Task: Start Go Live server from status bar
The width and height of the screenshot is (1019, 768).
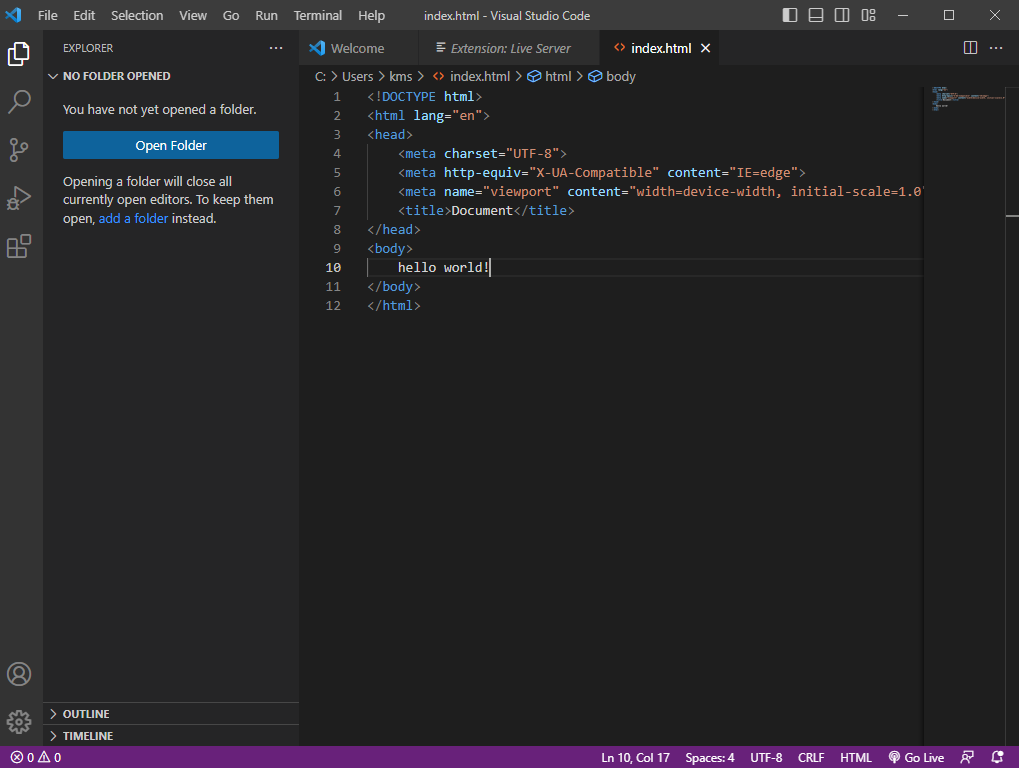Action: tap(916, 757)
